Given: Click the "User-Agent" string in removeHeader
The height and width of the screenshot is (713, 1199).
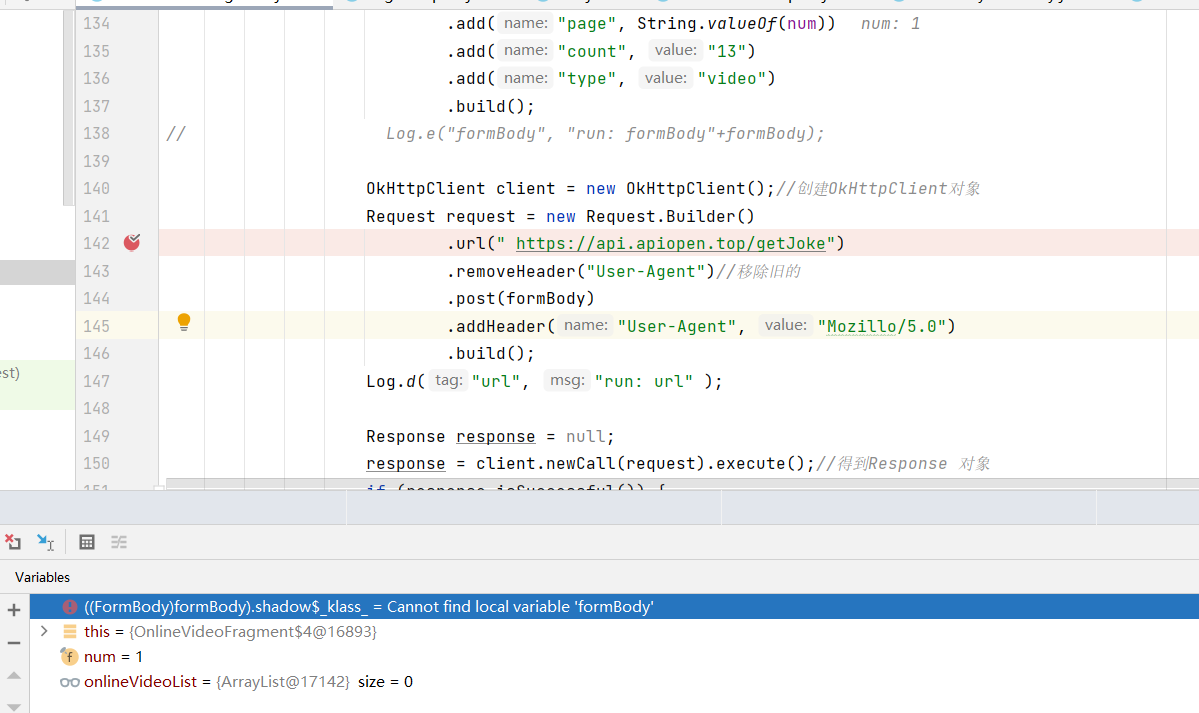Looking at the screenshot, I should (646, 272).
